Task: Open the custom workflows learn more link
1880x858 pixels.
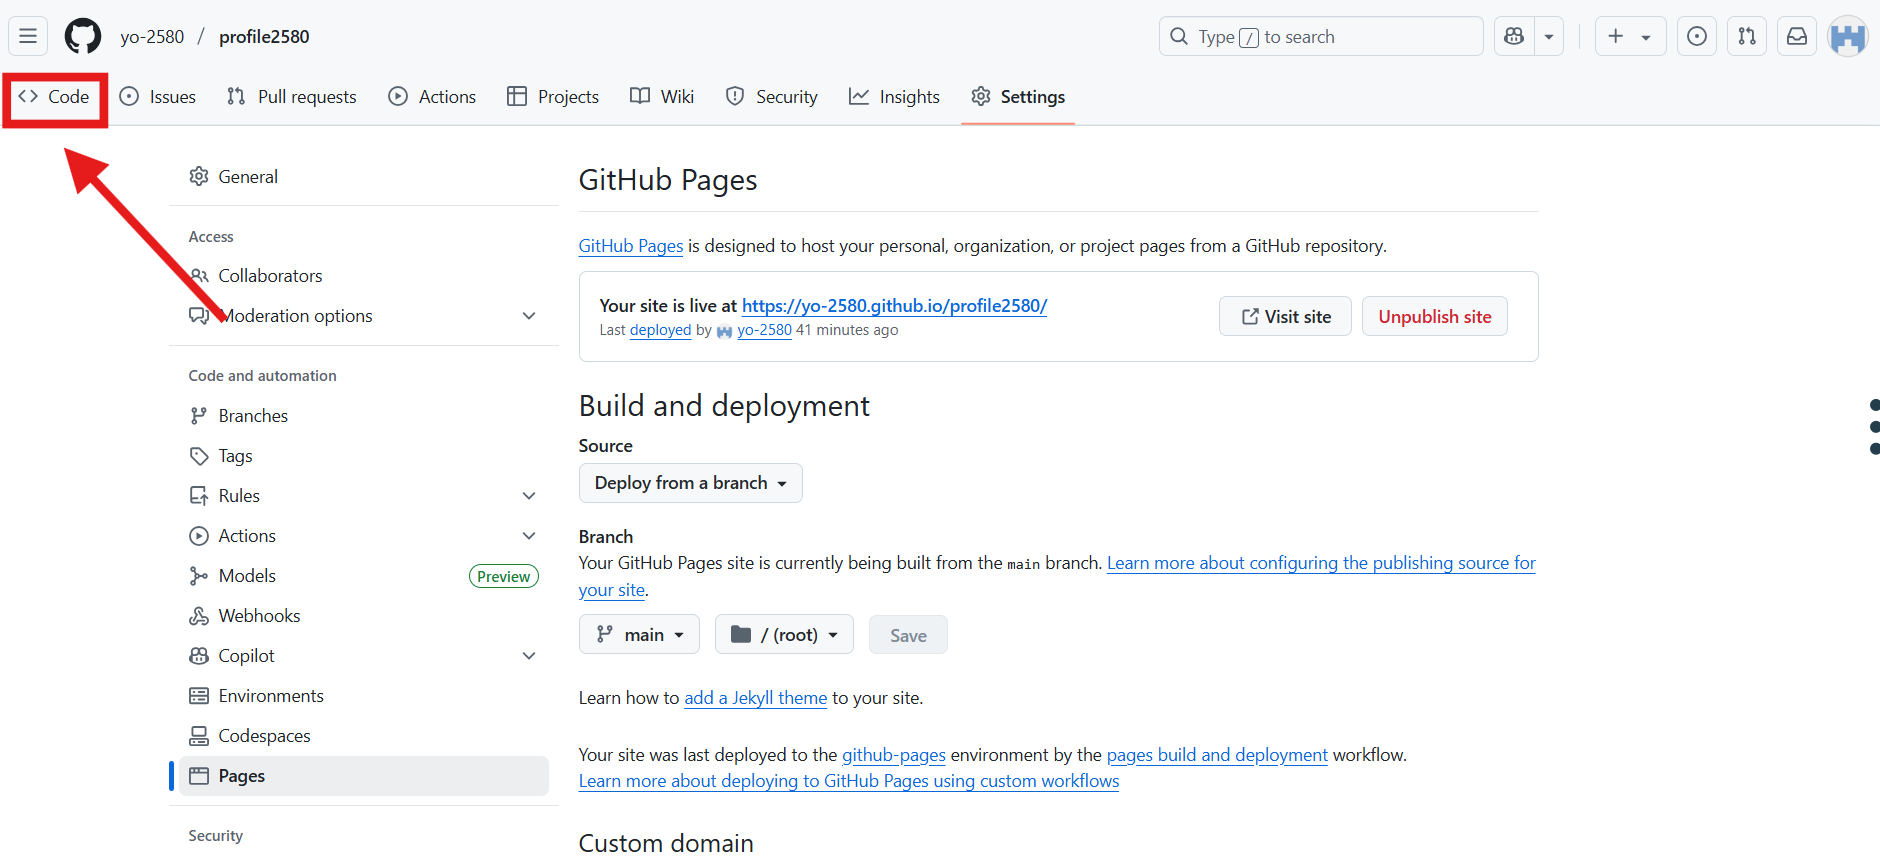Action: (x=849, y=781)
